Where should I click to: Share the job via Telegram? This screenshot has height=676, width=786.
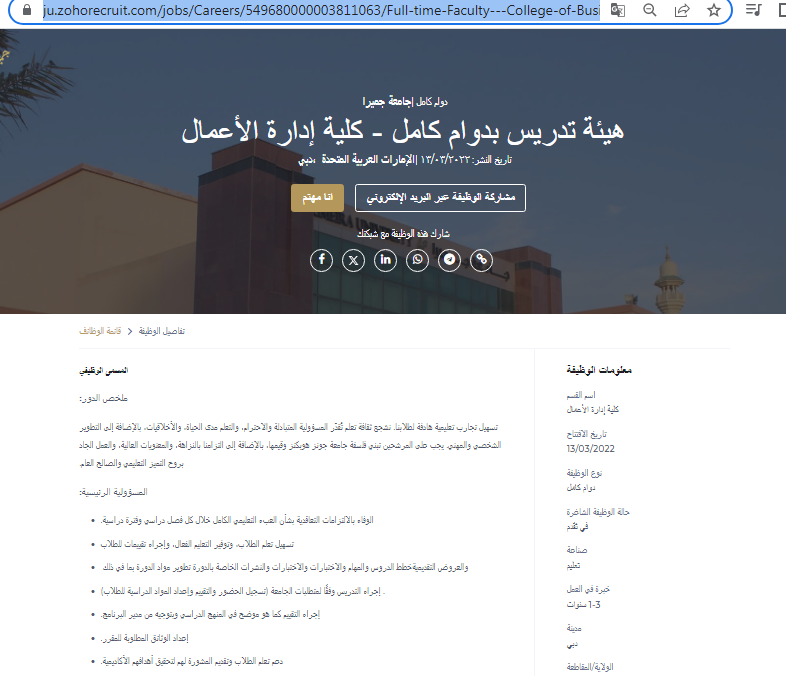pos(450,260)
